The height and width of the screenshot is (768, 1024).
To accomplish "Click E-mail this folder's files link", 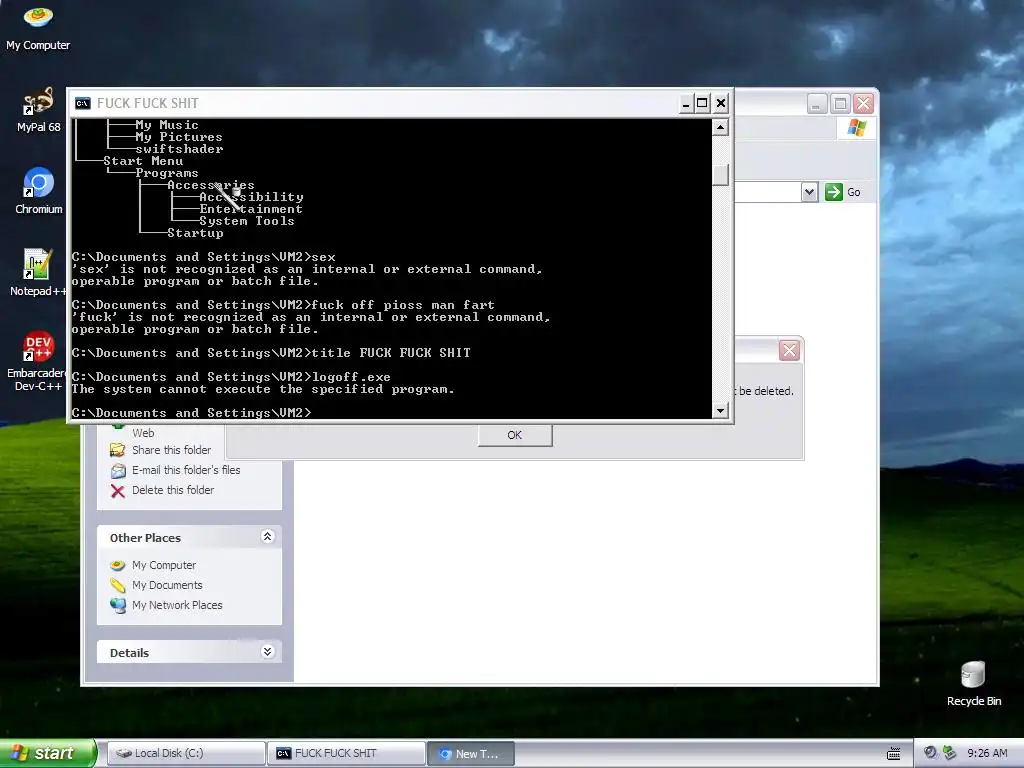I will click(x=186, y=470).
